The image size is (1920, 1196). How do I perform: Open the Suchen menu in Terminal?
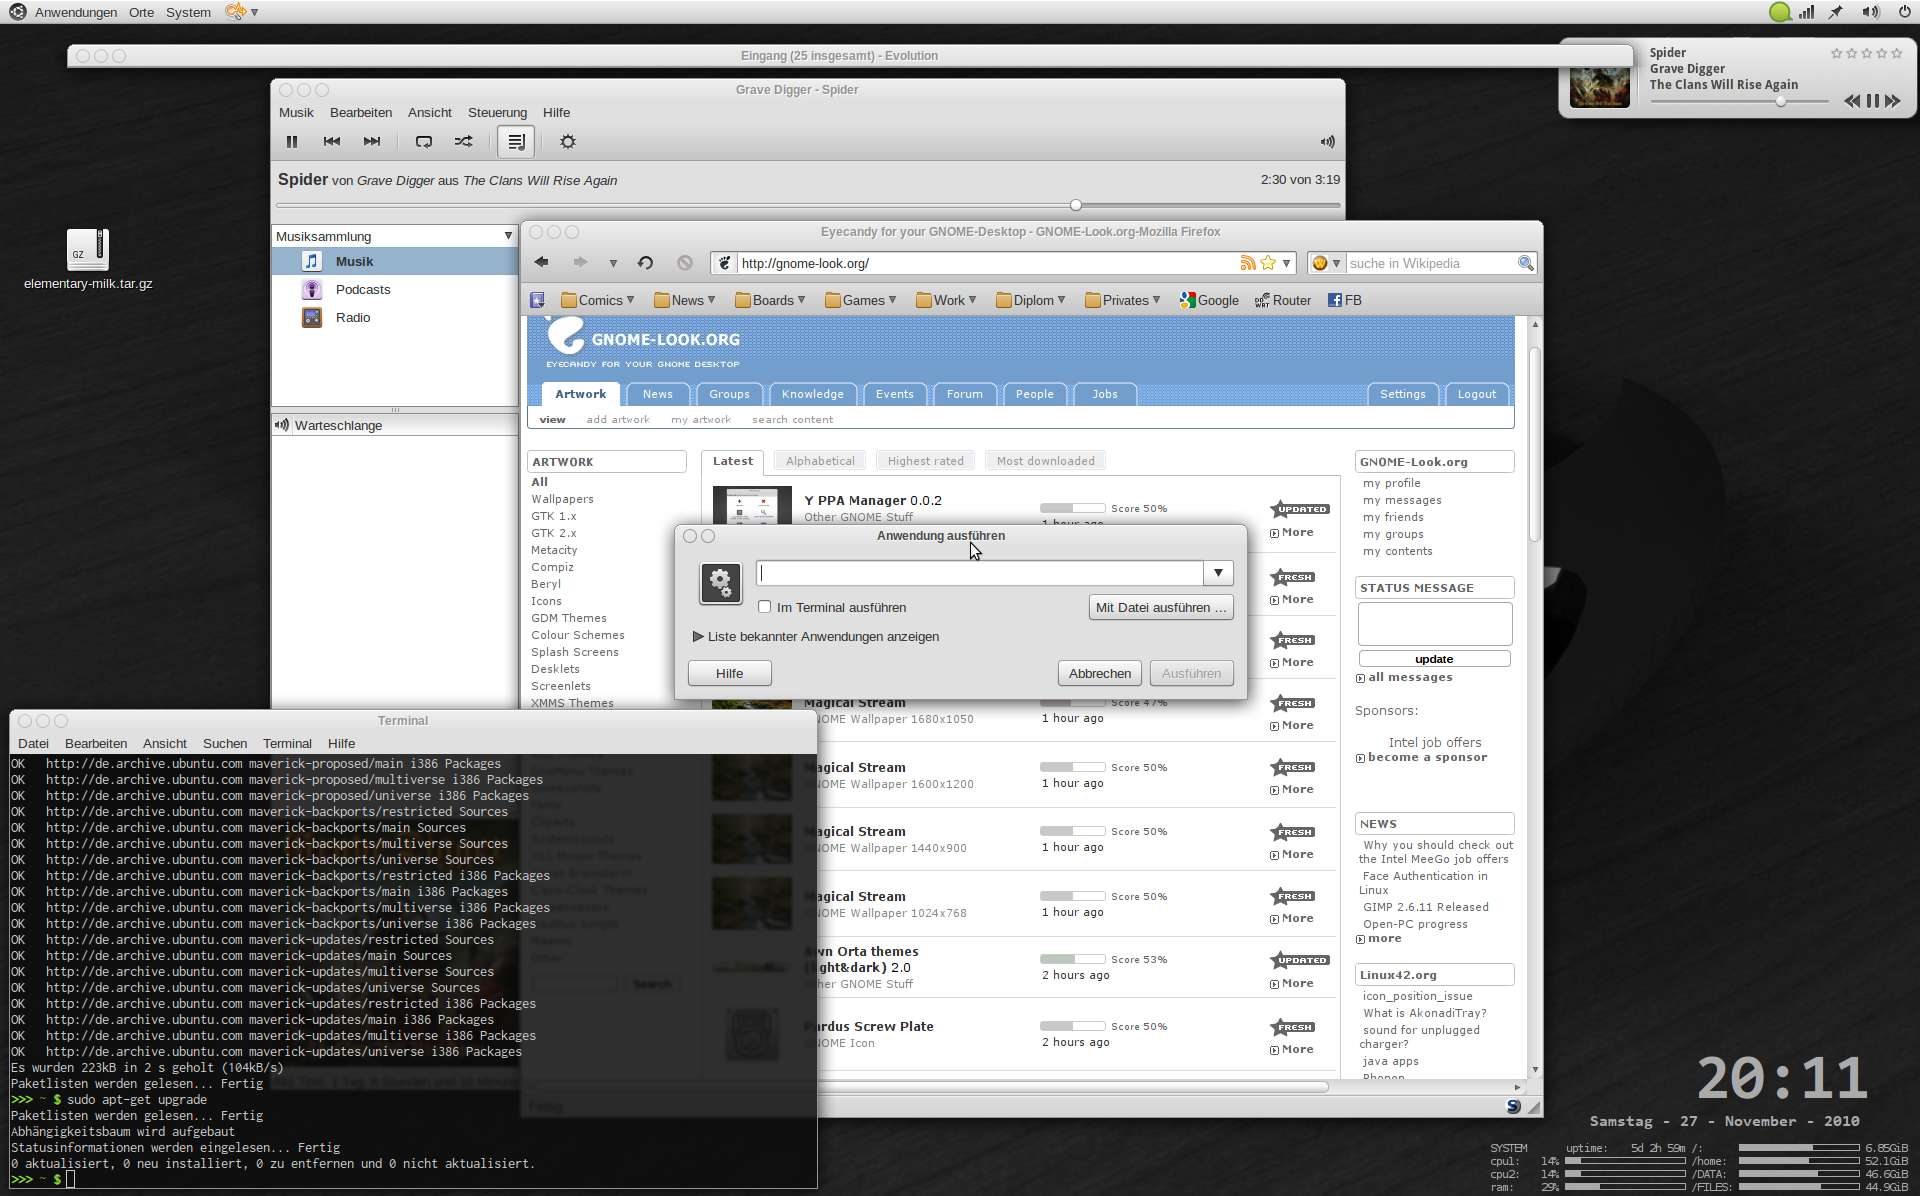point(225,744)
